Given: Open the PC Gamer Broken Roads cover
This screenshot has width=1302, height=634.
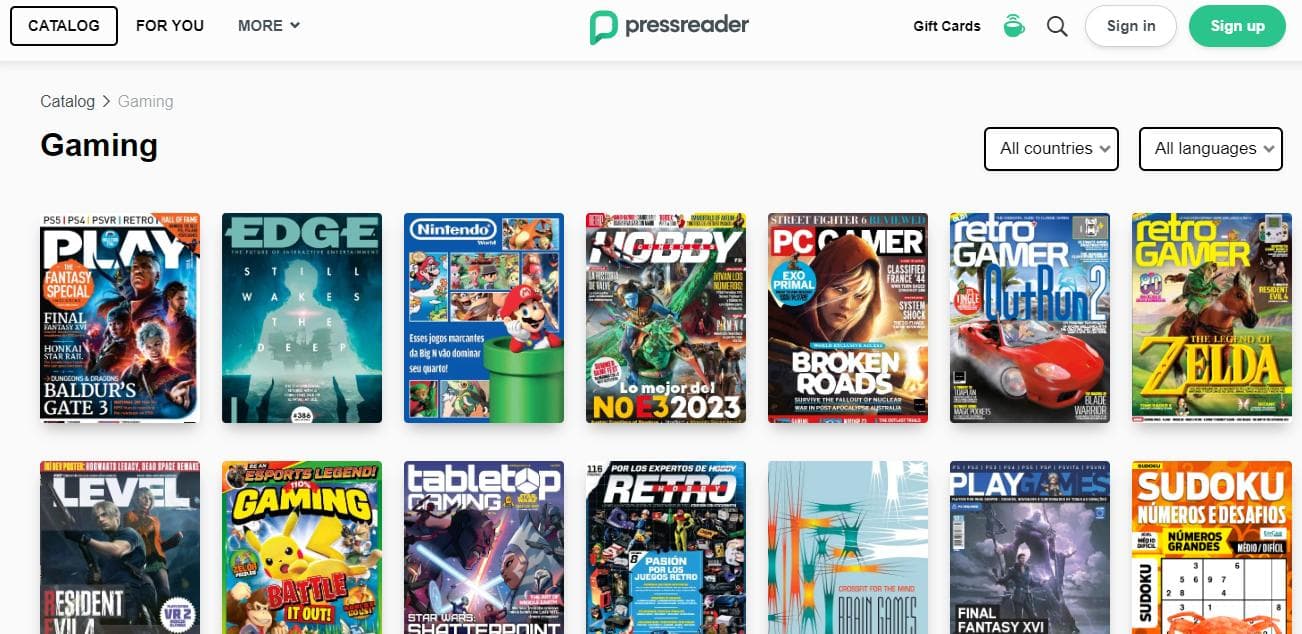Looking at the screenshot, I should pyautogui.click(x=848, y=318).
